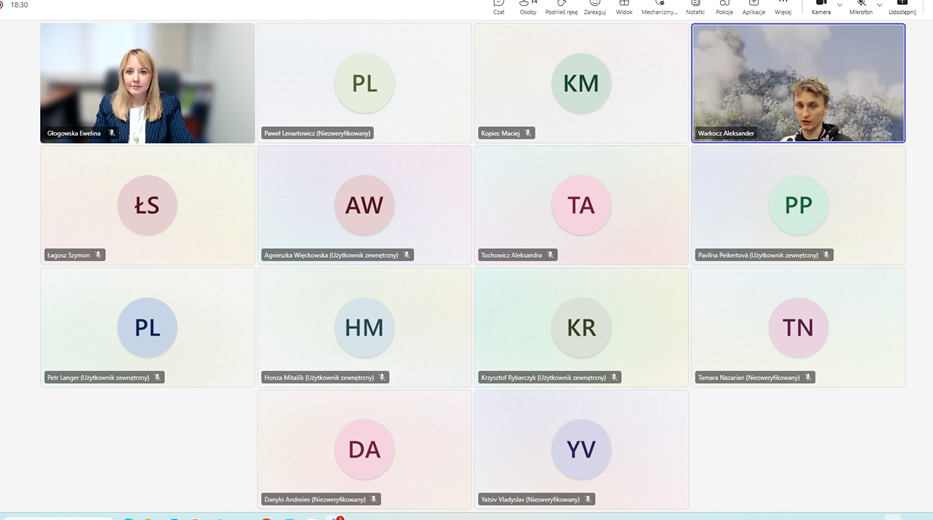Expand the Mikrofon options arrow

pos(880,5)
